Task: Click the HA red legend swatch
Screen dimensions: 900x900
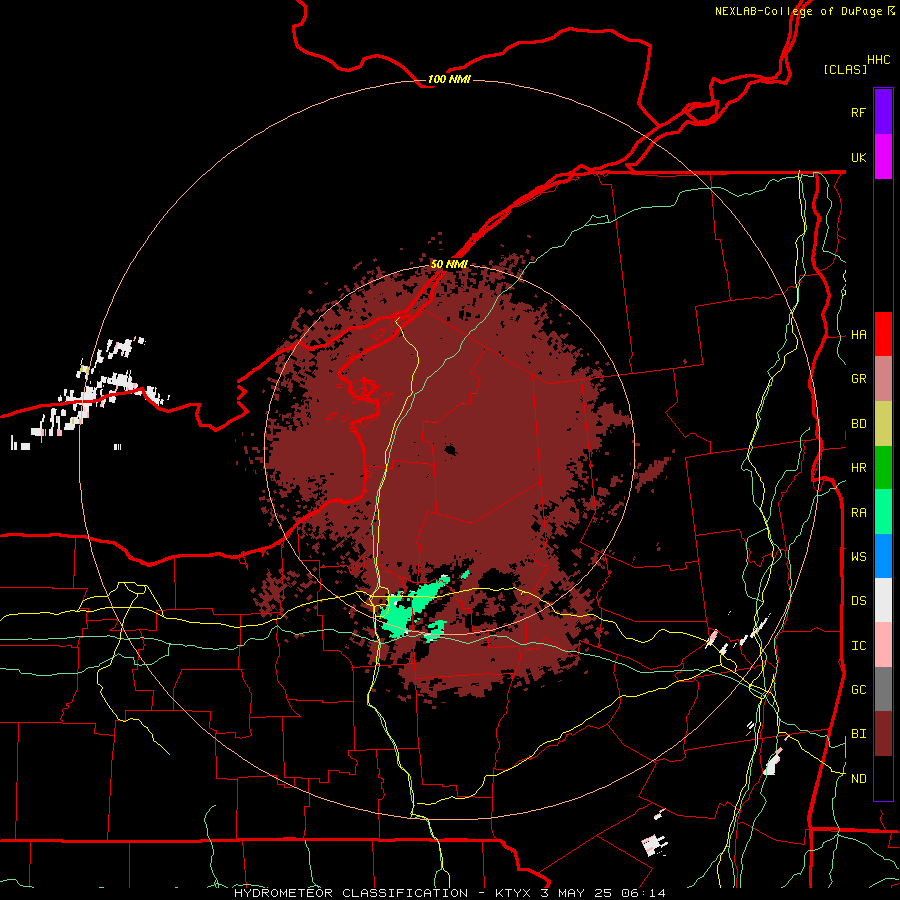Action: pyautogui.click(x=883, y=334)
